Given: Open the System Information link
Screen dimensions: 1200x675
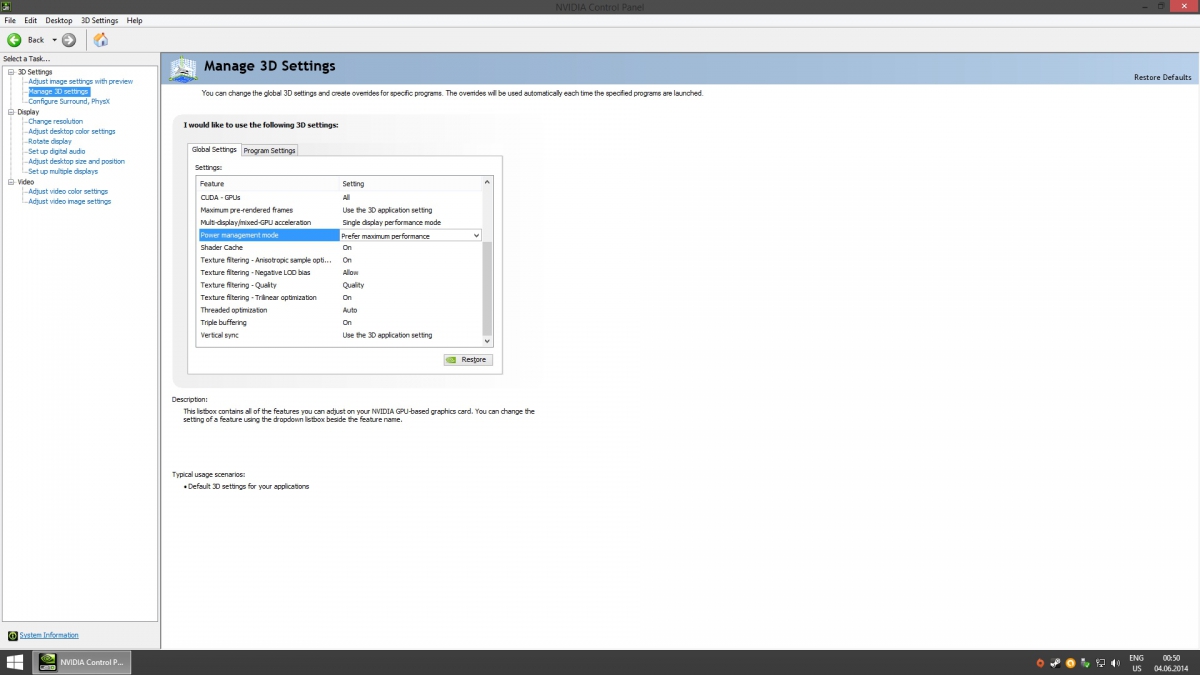Looking at the screenshot, I should pyautogui.click(x=49, y=635).
